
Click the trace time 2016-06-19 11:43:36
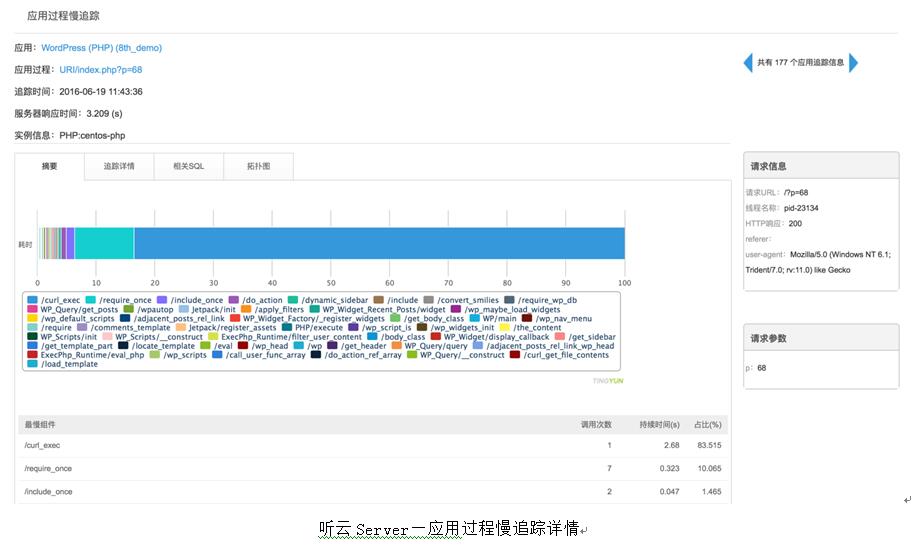click(x=101, y=92)
